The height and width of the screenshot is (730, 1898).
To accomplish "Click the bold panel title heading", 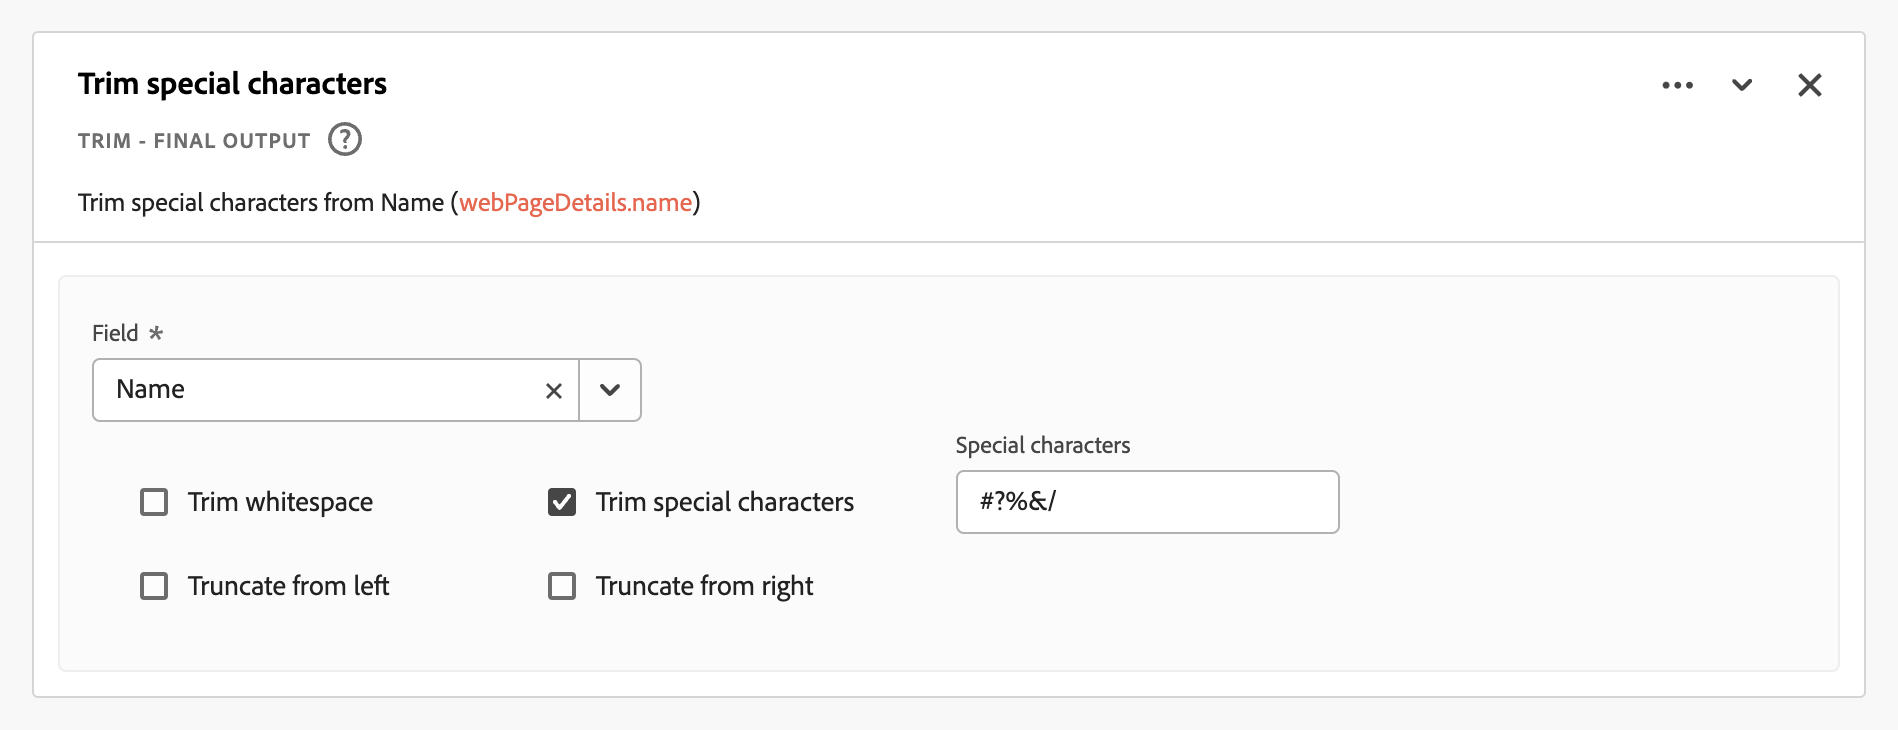I will (232, 84).
